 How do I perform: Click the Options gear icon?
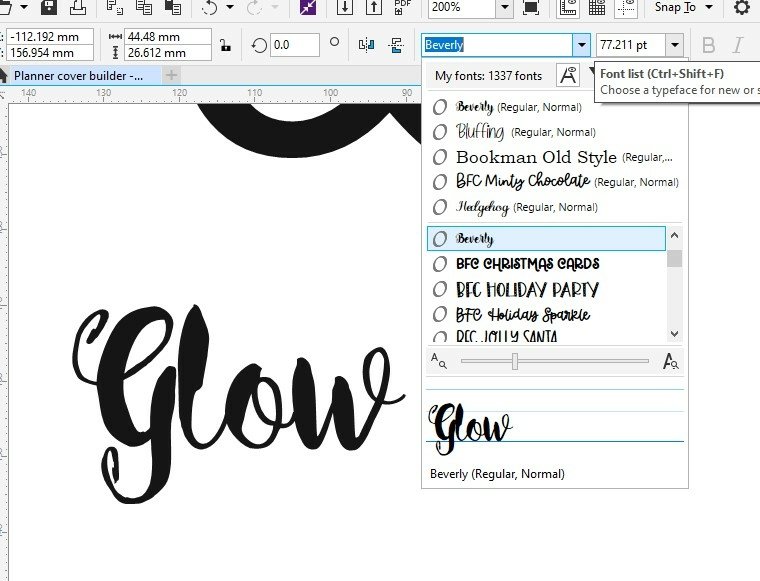[741, 8]
